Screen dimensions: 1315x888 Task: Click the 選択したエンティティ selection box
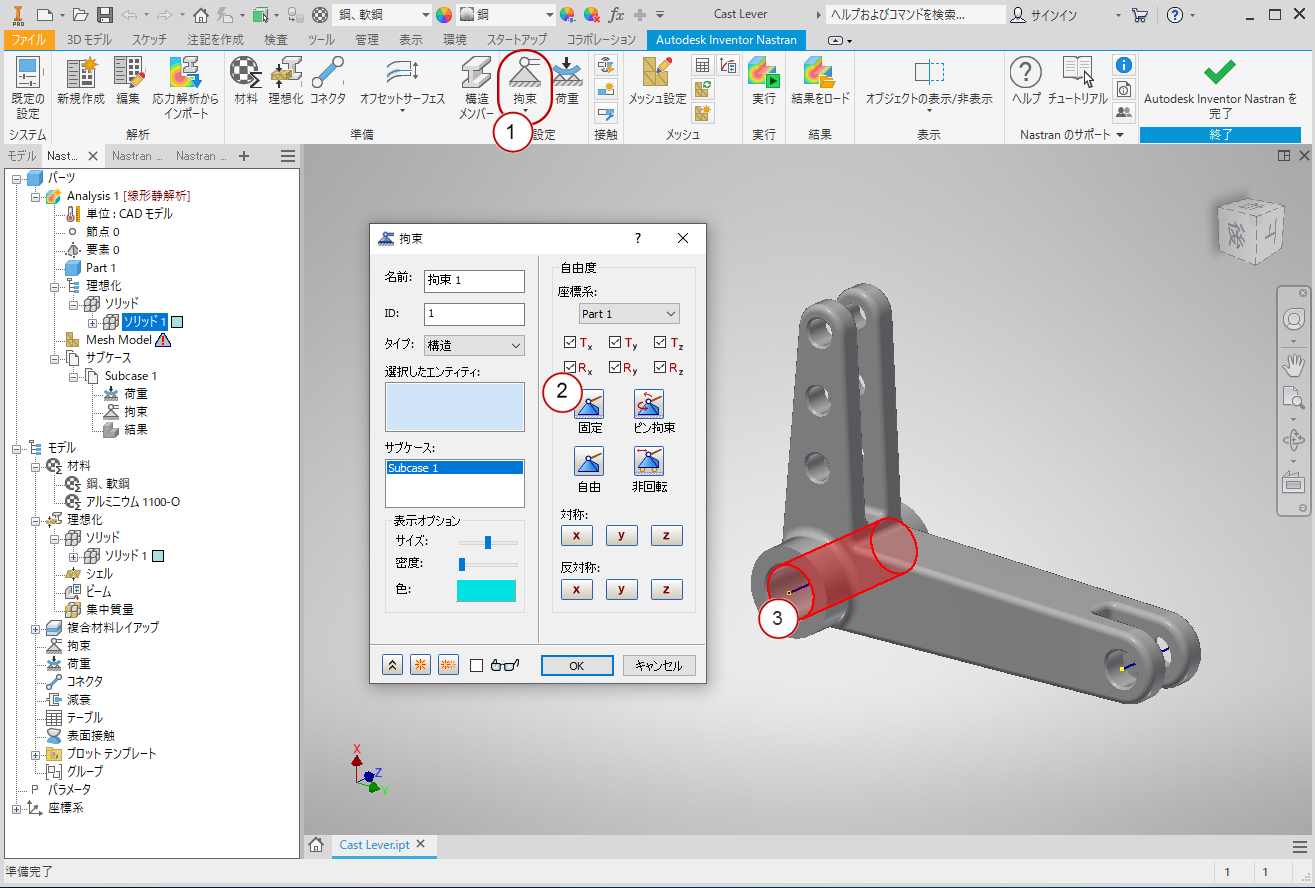coord(454,407)
